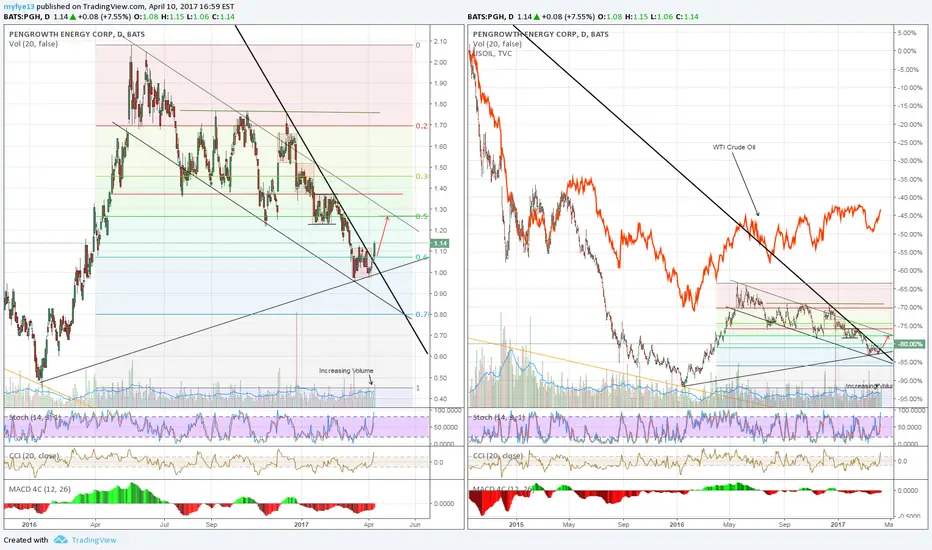This screenshot has width=932, height=550.
Task: Select Fibonacci 0.3 level label
Action: coord(421,177)
